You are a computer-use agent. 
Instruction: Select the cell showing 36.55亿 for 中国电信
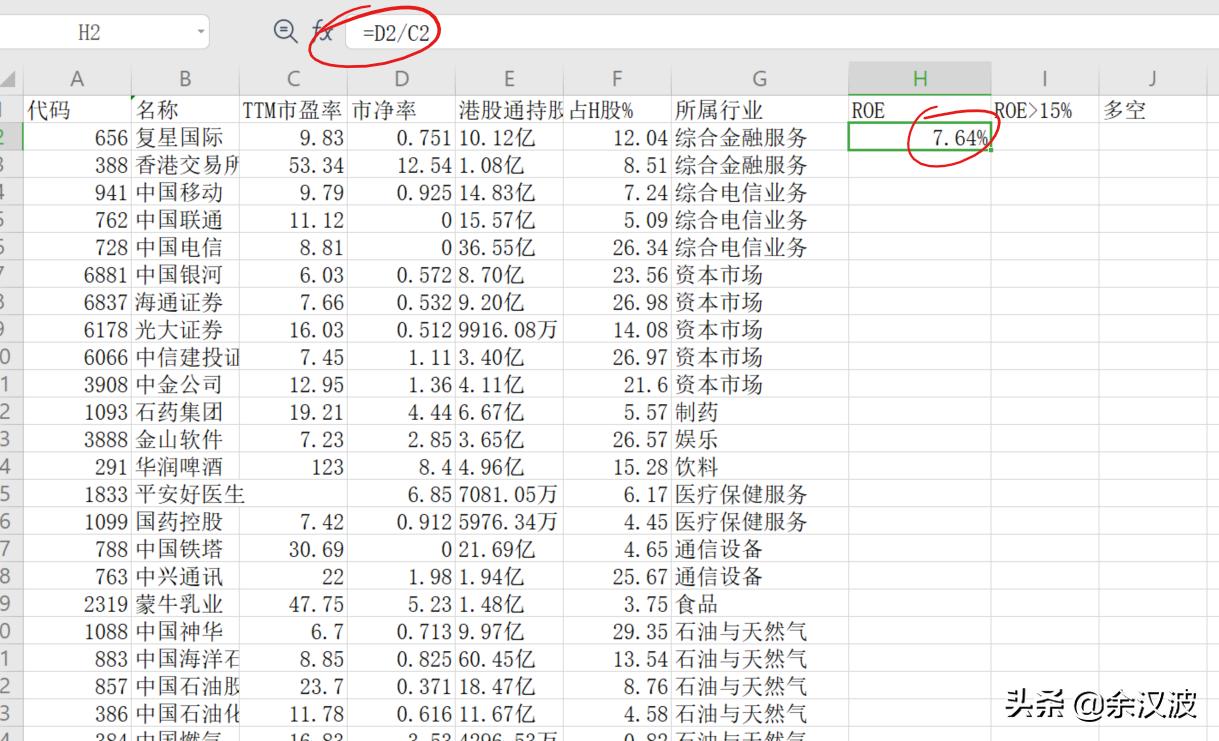click(510, 245)
